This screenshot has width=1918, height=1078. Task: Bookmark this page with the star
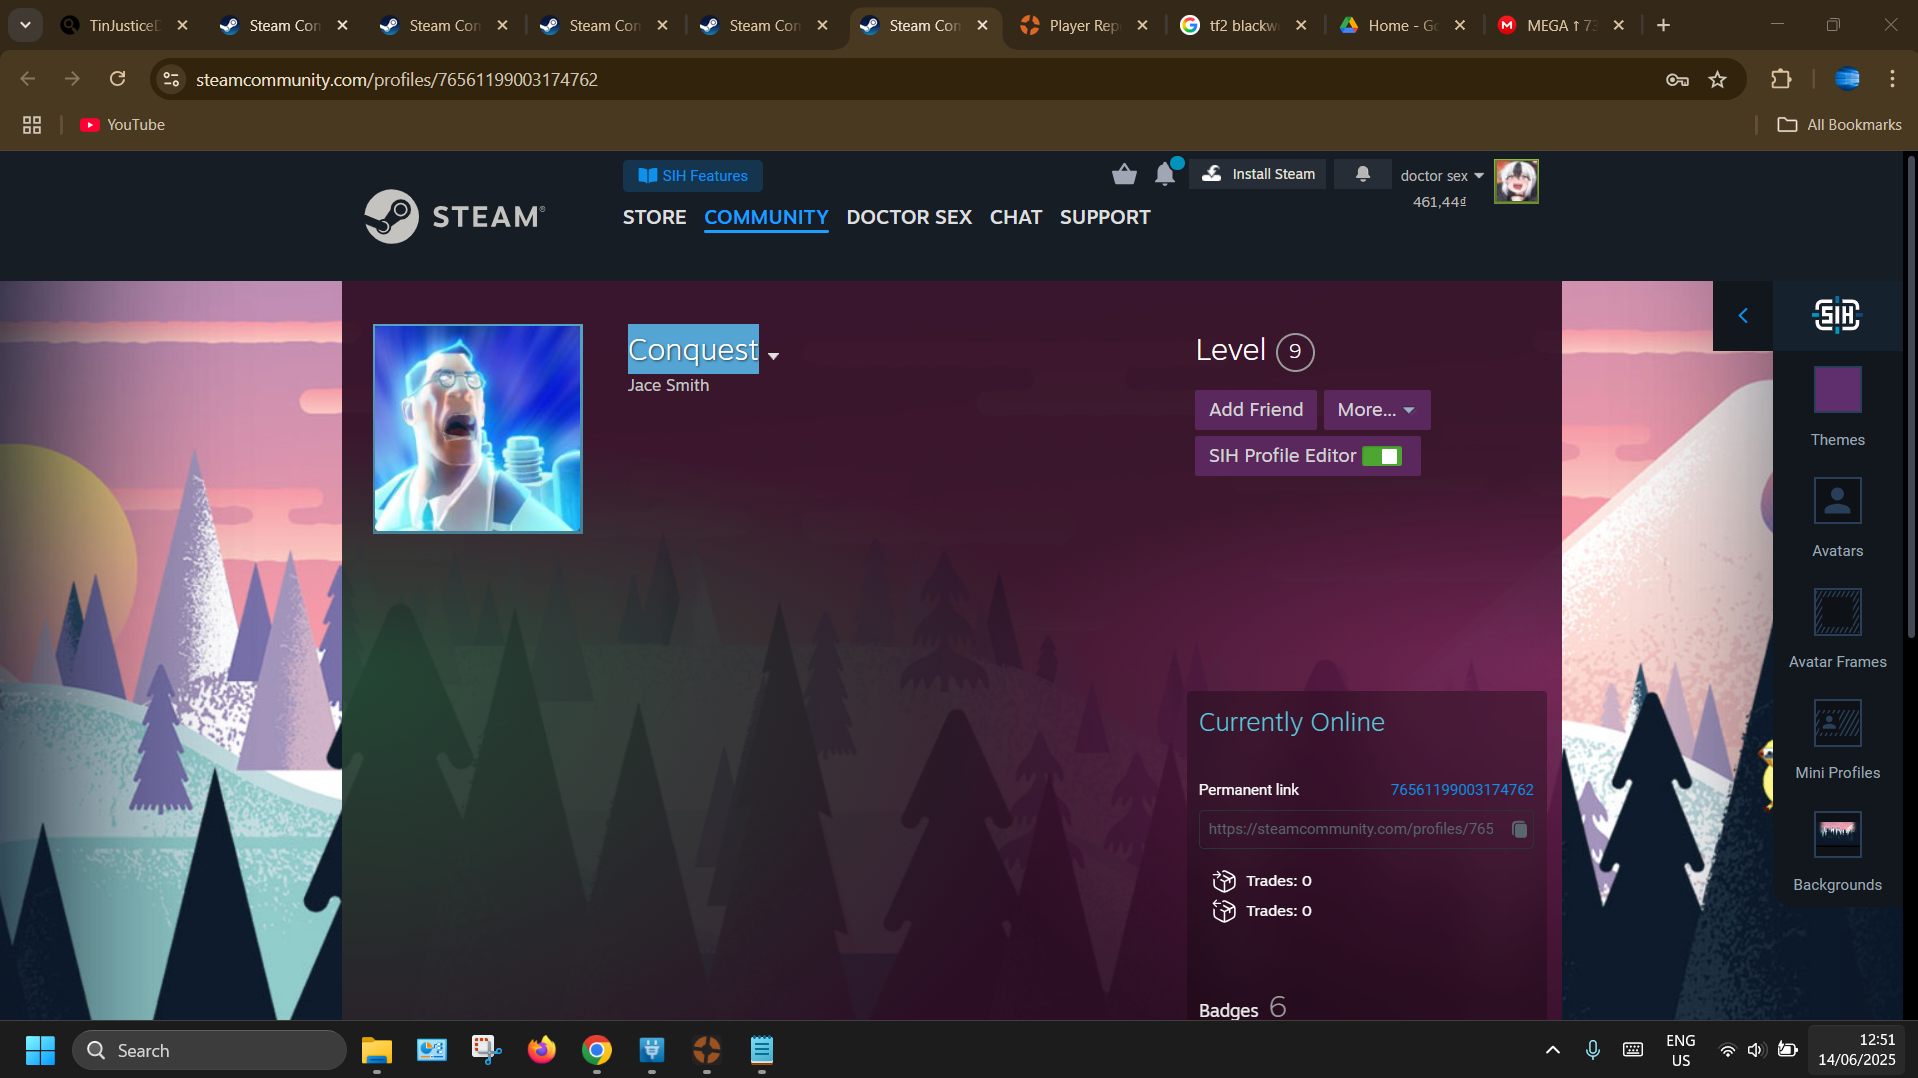point(1718,79)
